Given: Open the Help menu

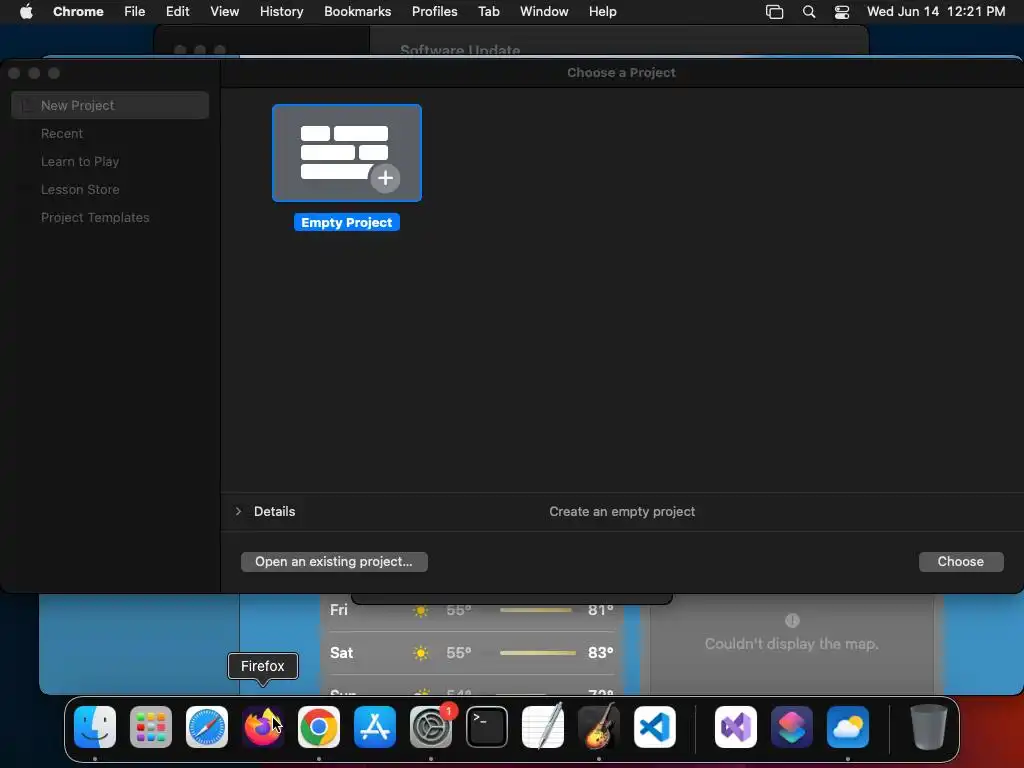Looking at the screenshot, I should 602,11.
